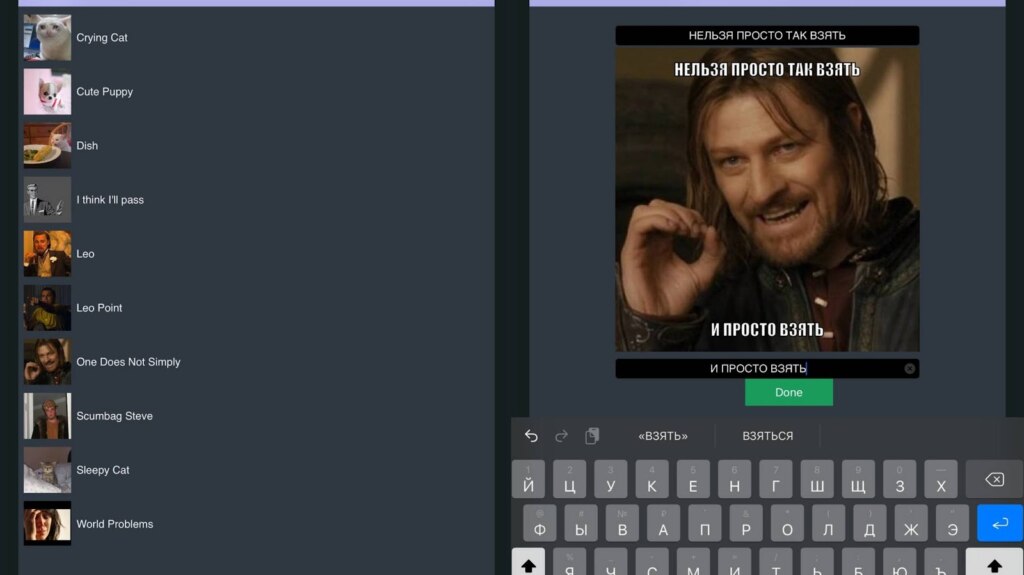The height and width of the screenshot is (575, 1024).
Task: Pick the Sleepy Cat thumbnail
Action: point(47,470)
